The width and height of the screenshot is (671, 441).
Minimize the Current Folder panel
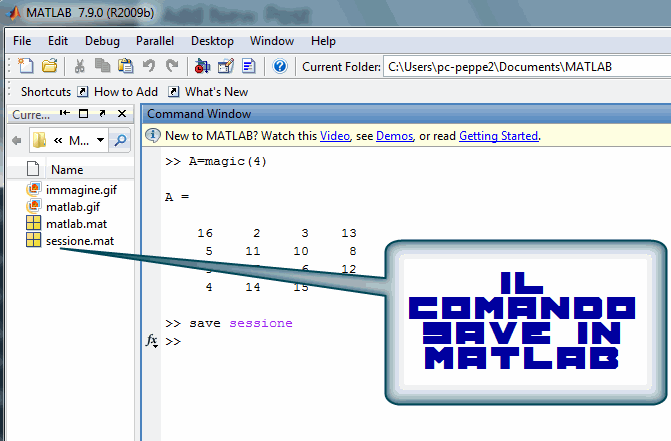65,113
